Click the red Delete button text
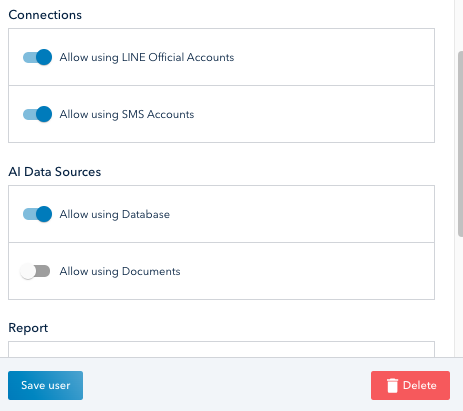The width and height of the screenshot is (463, 411). coord(420,385)
